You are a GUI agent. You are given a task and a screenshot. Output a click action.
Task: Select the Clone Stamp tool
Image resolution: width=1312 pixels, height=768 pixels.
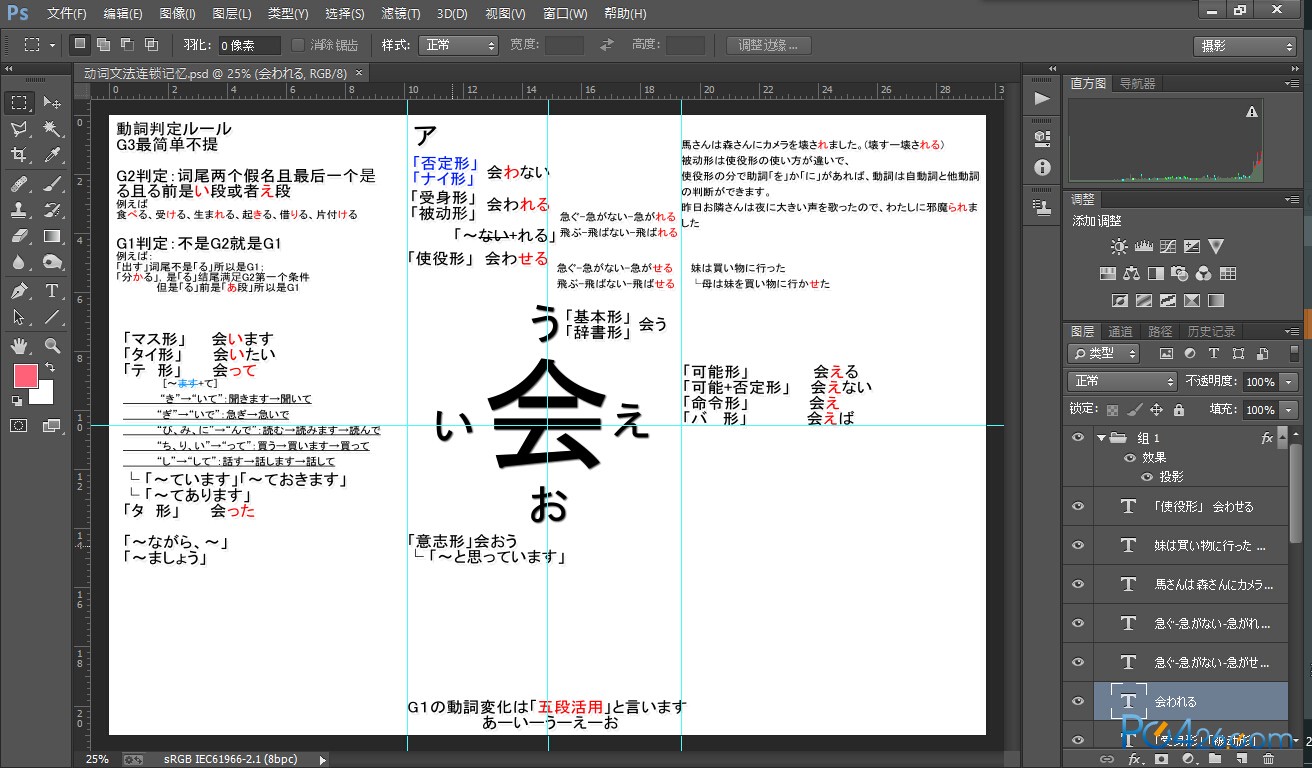19,210
